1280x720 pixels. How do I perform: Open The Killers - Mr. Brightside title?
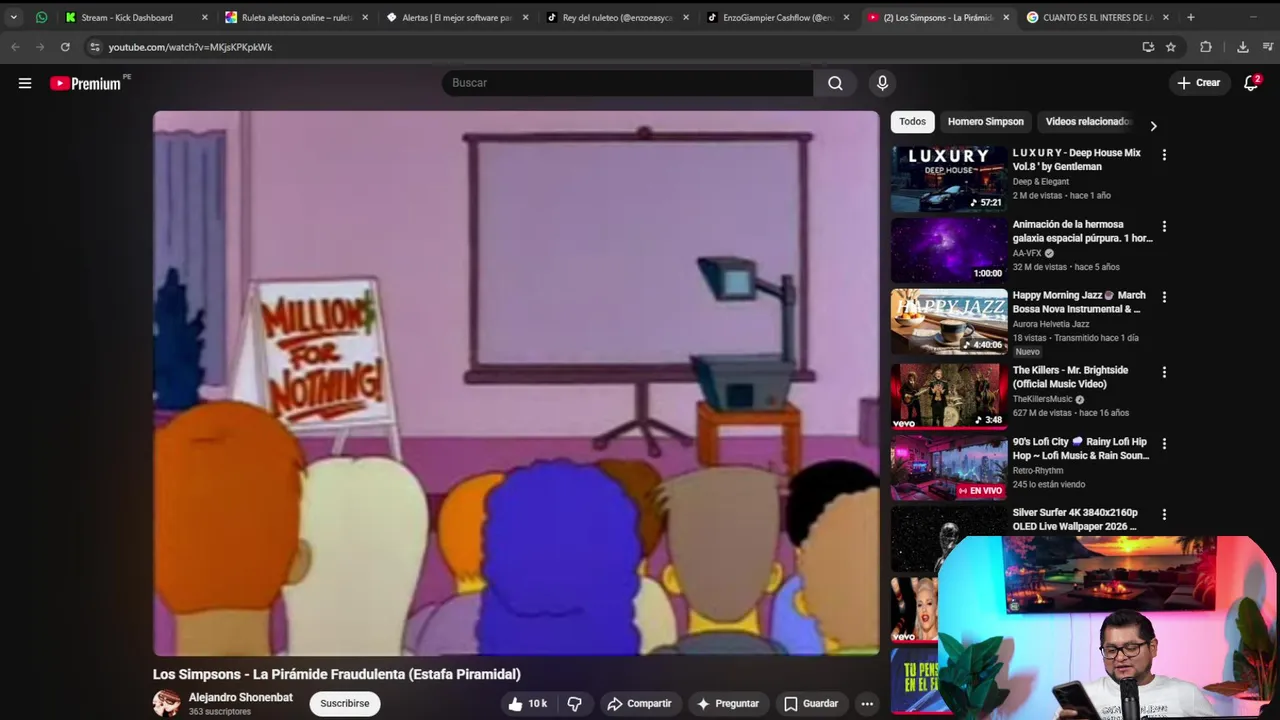click(x=1070, y=377)
